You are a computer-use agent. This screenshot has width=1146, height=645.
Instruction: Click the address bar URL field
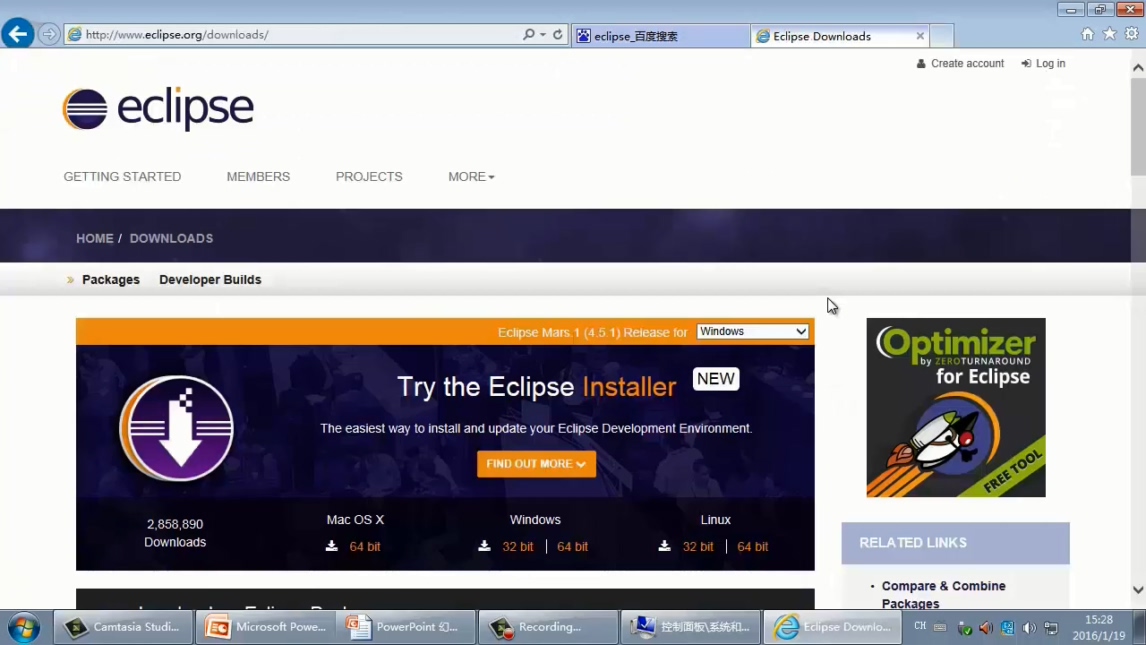point(292,34)
